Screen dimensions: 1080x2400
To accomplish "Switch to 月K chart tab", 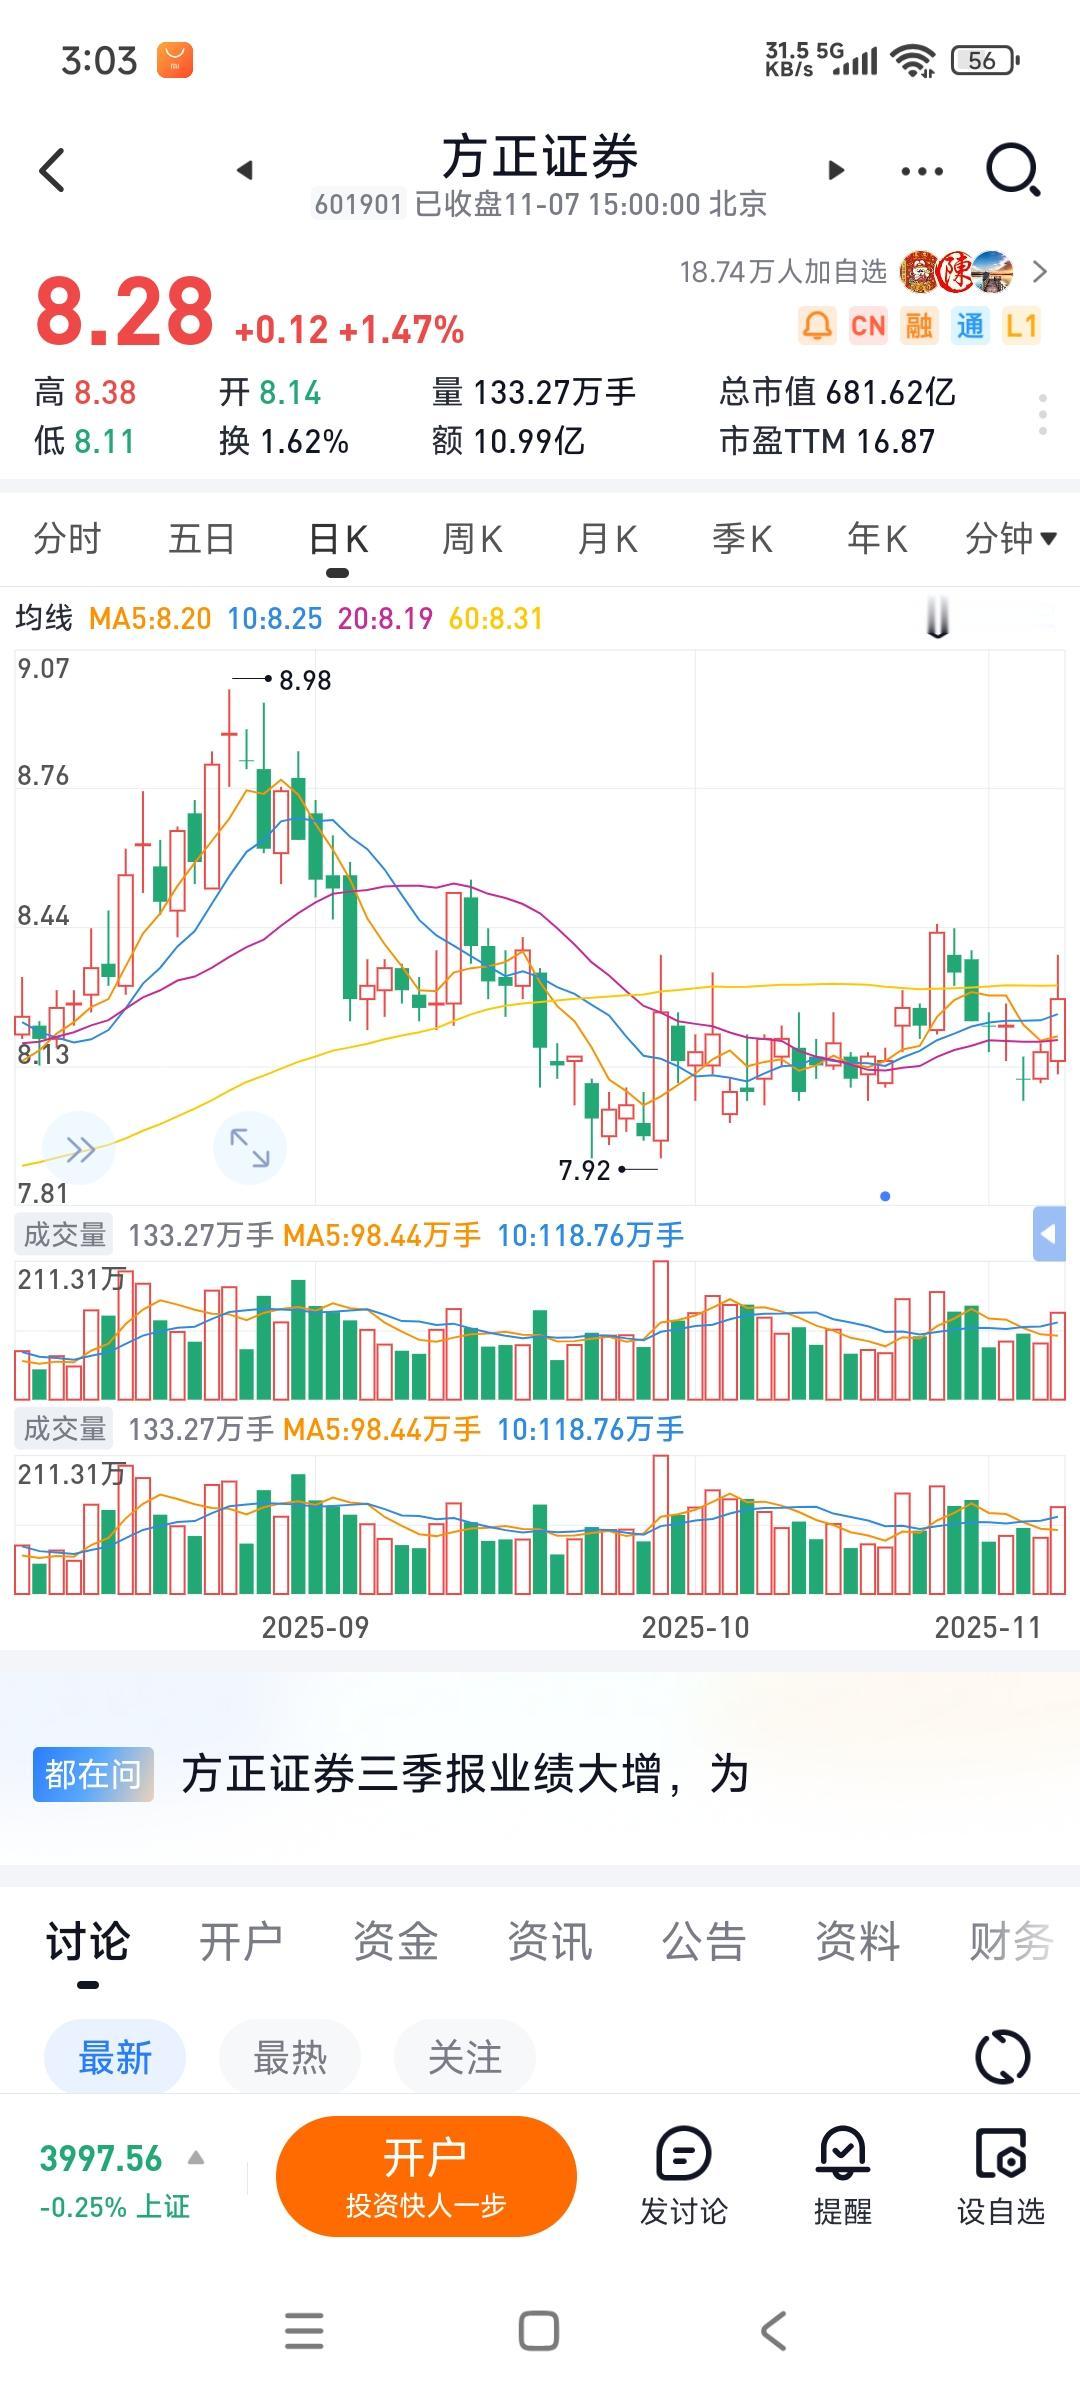I will [607, 539].
